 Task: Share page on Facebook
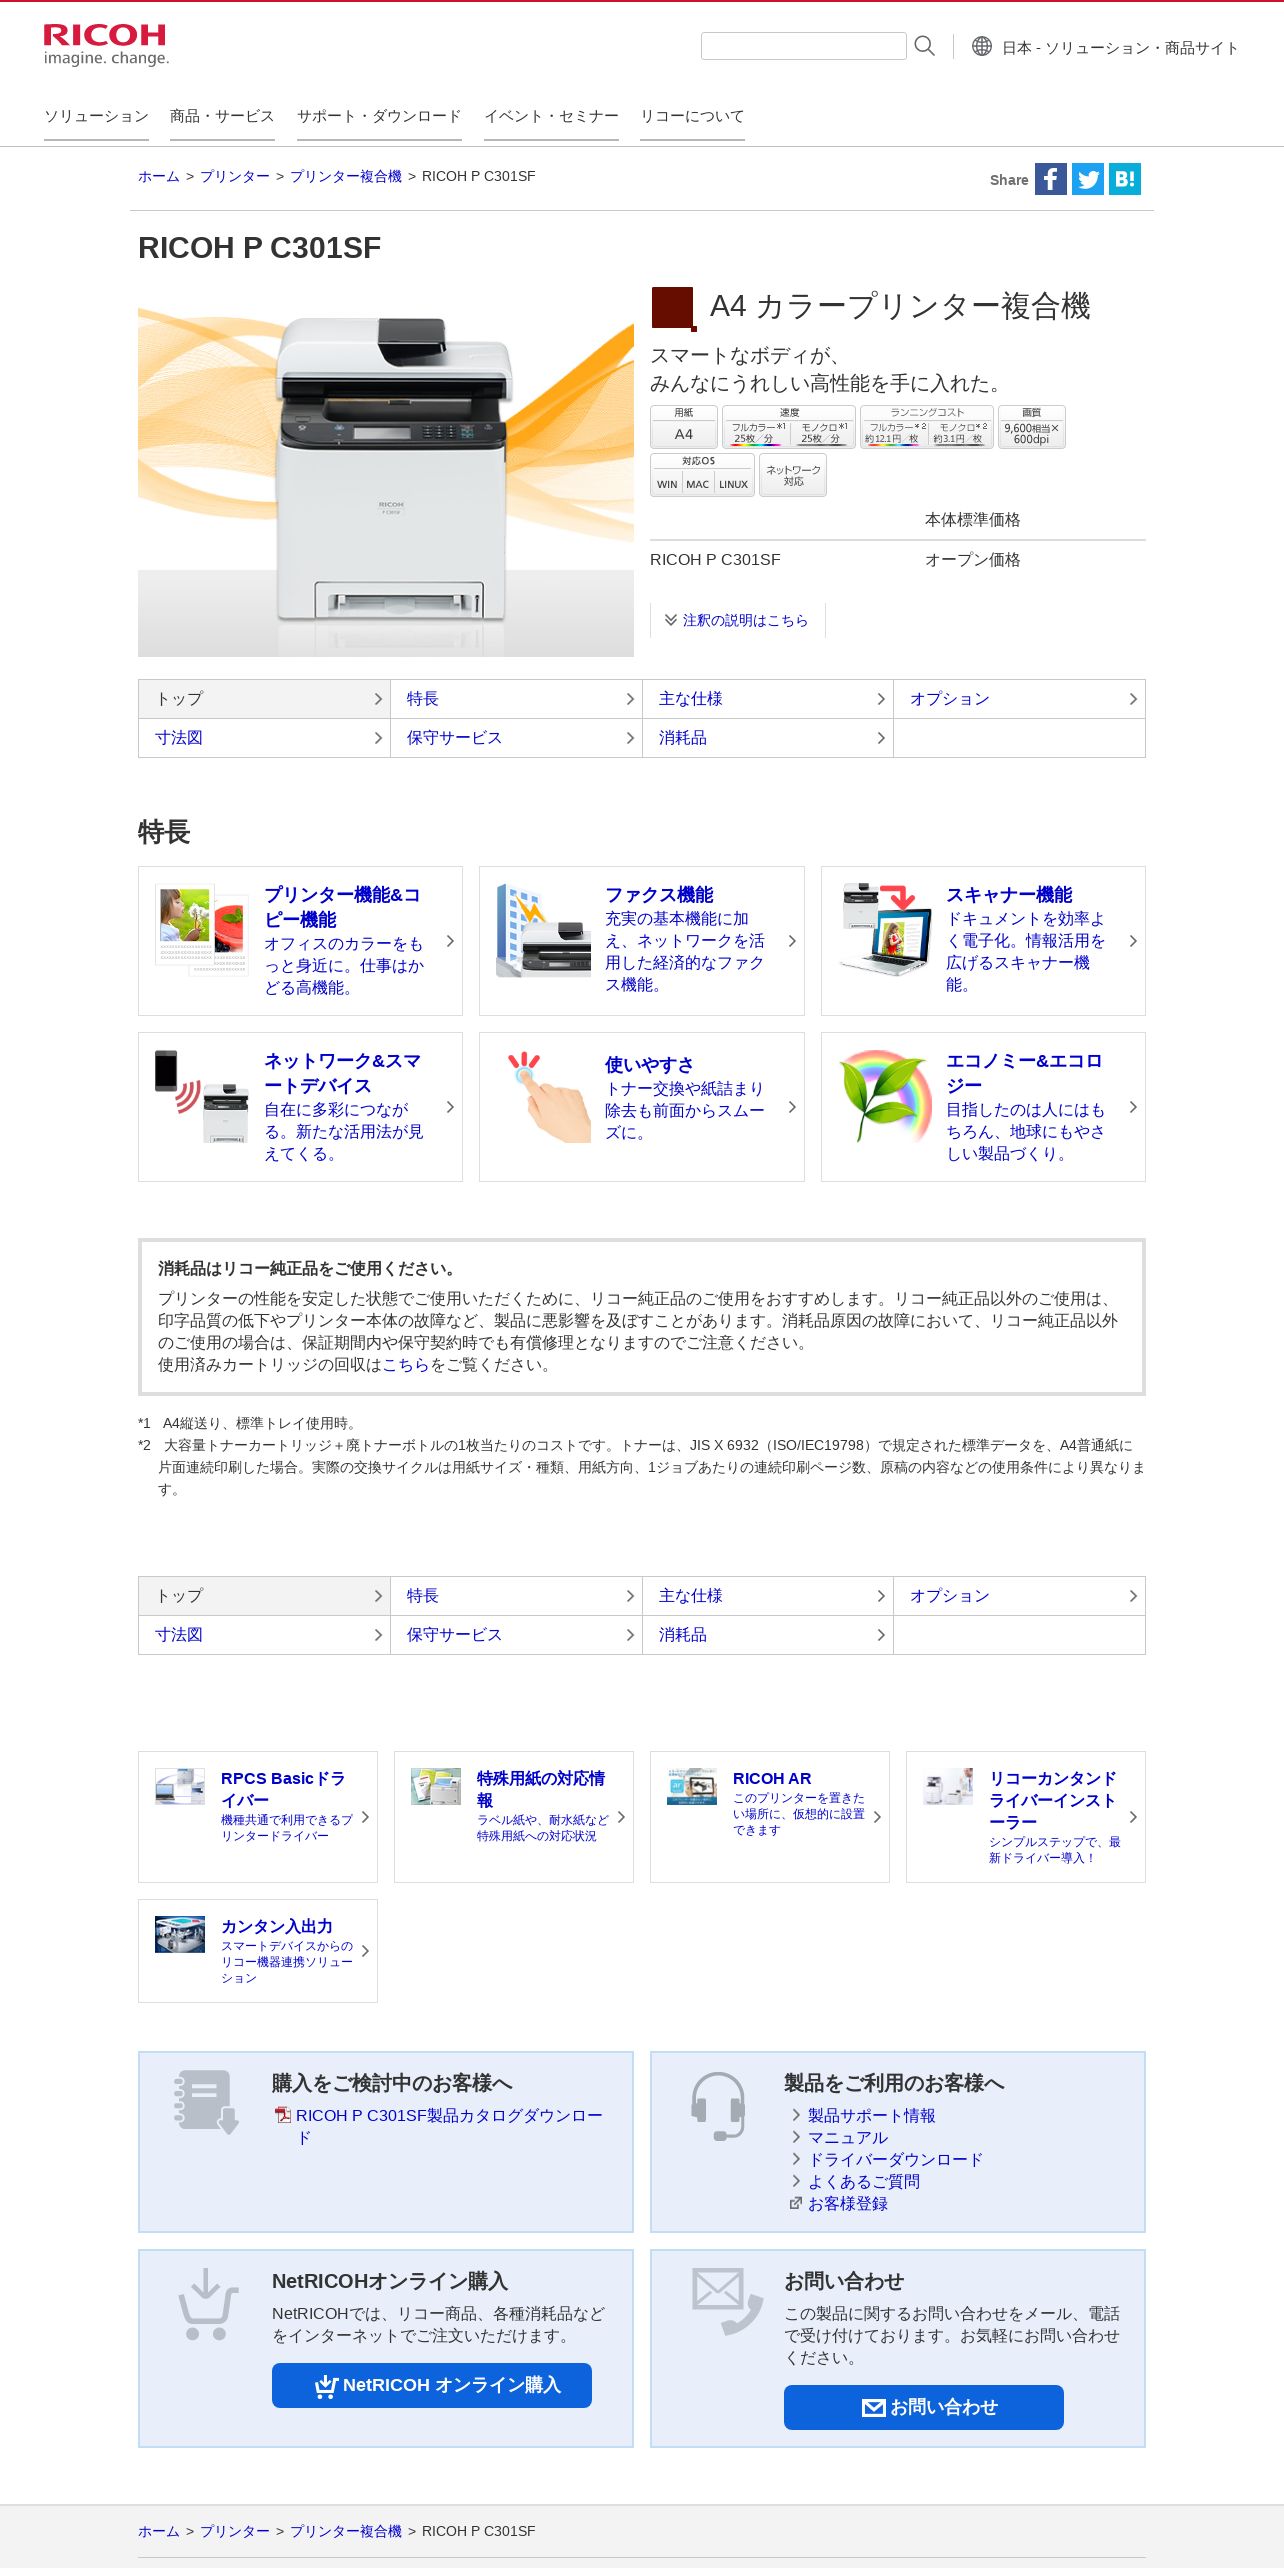tap(1050, 179)
